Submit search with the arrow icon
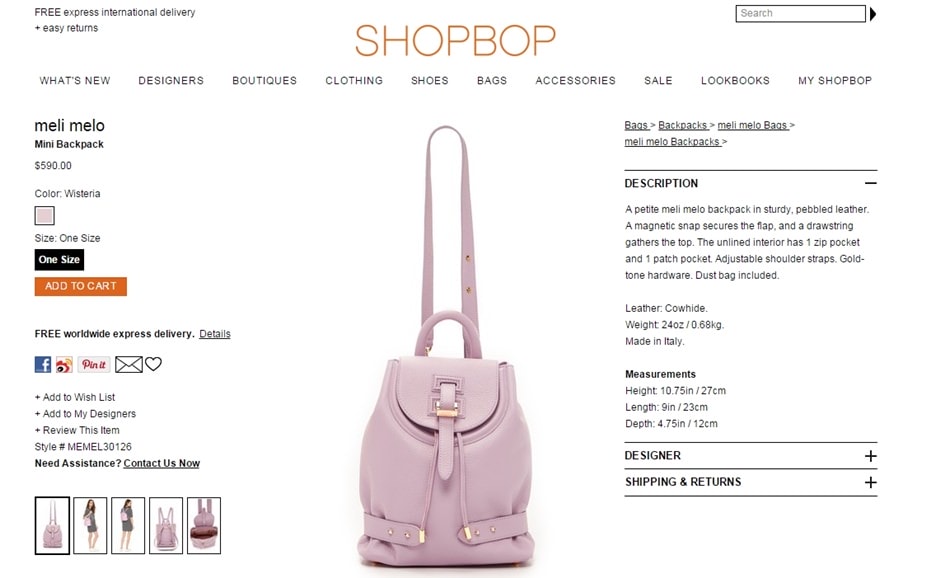This screenshot has width=940, height=578. [873, 14]
